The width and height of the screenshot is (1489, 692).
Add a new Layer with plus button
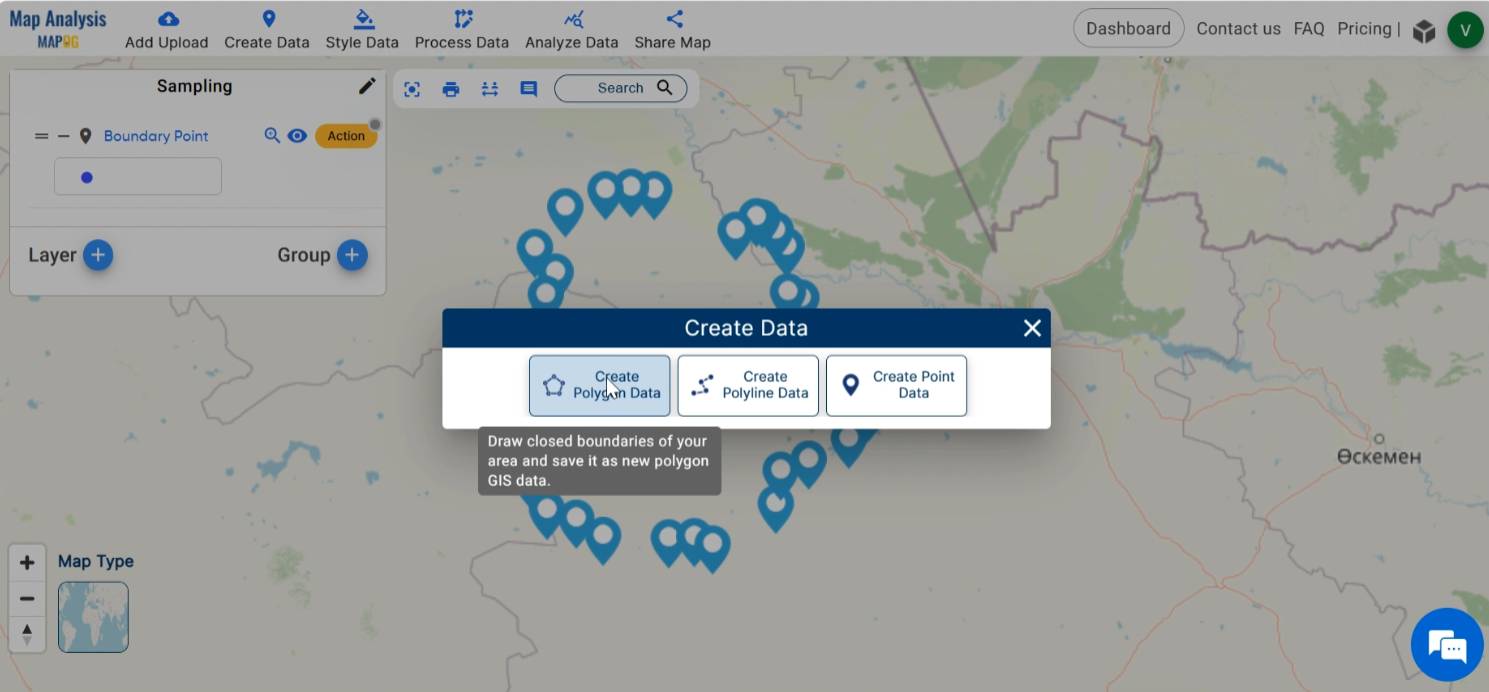coord(97,255)
